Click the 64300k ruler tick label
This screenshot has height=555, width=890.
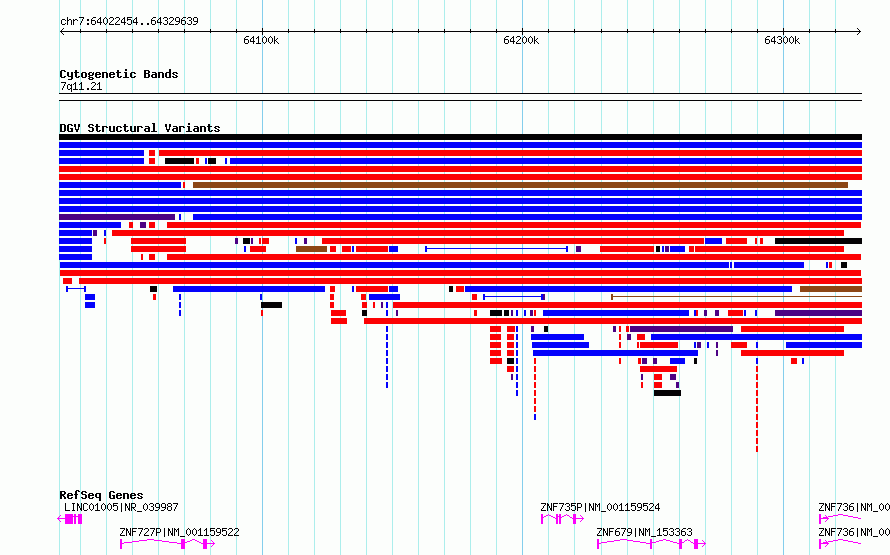(782, 40)
